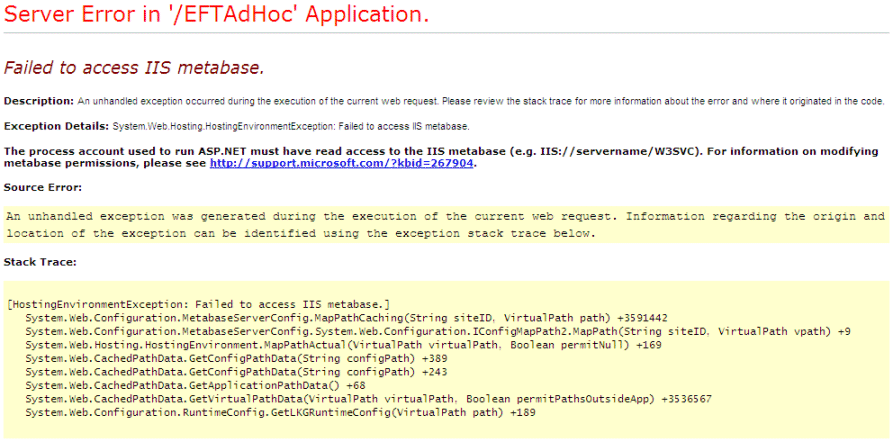Click the 'Description:' label
Viewport: 893px width, 442px height.
(39, 101)
